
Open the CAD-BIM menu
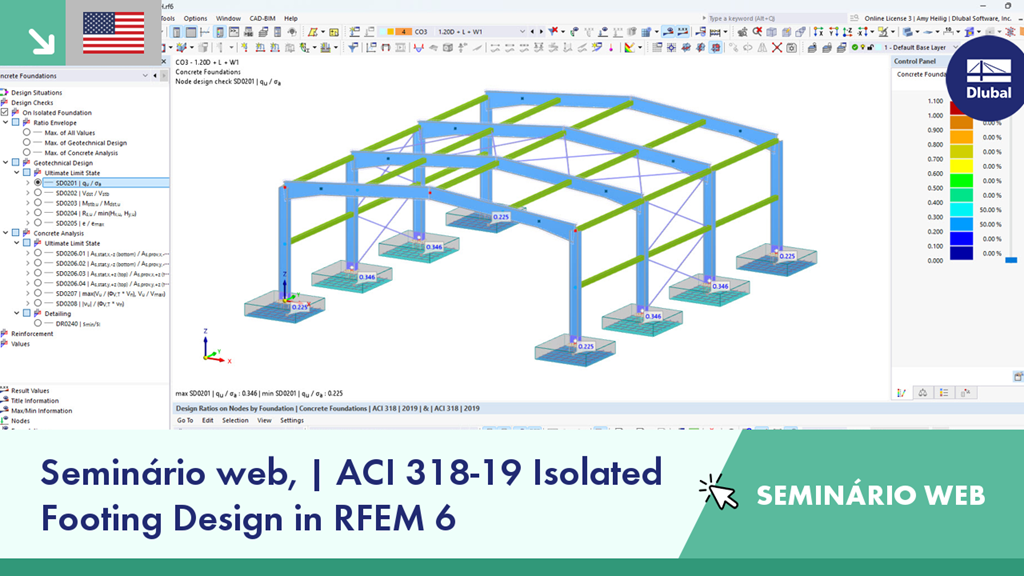point(263,18)
